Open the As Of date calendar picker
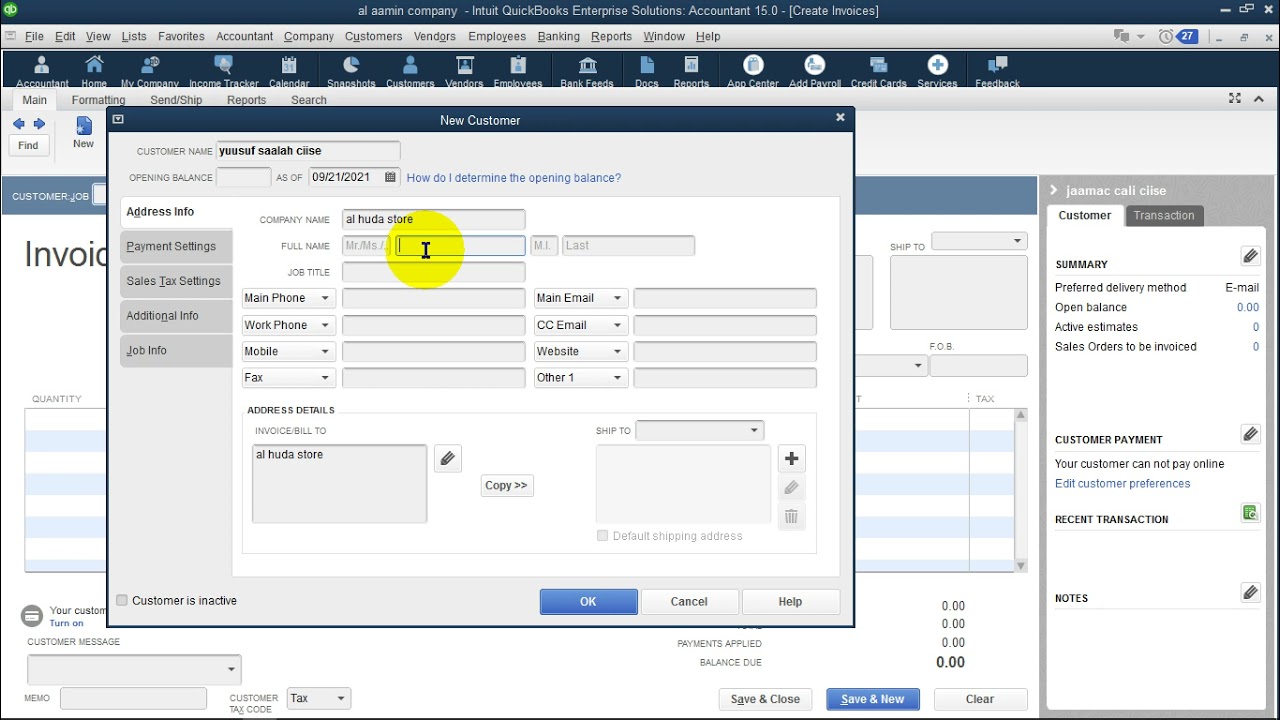 click(390, 177)
